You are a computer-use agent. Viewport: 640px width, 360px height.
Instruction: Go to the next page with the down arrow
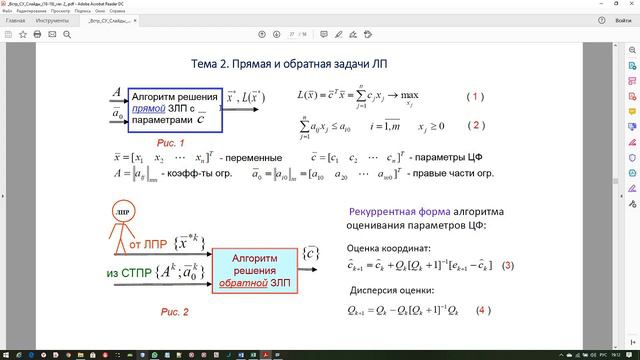(277, 35)
